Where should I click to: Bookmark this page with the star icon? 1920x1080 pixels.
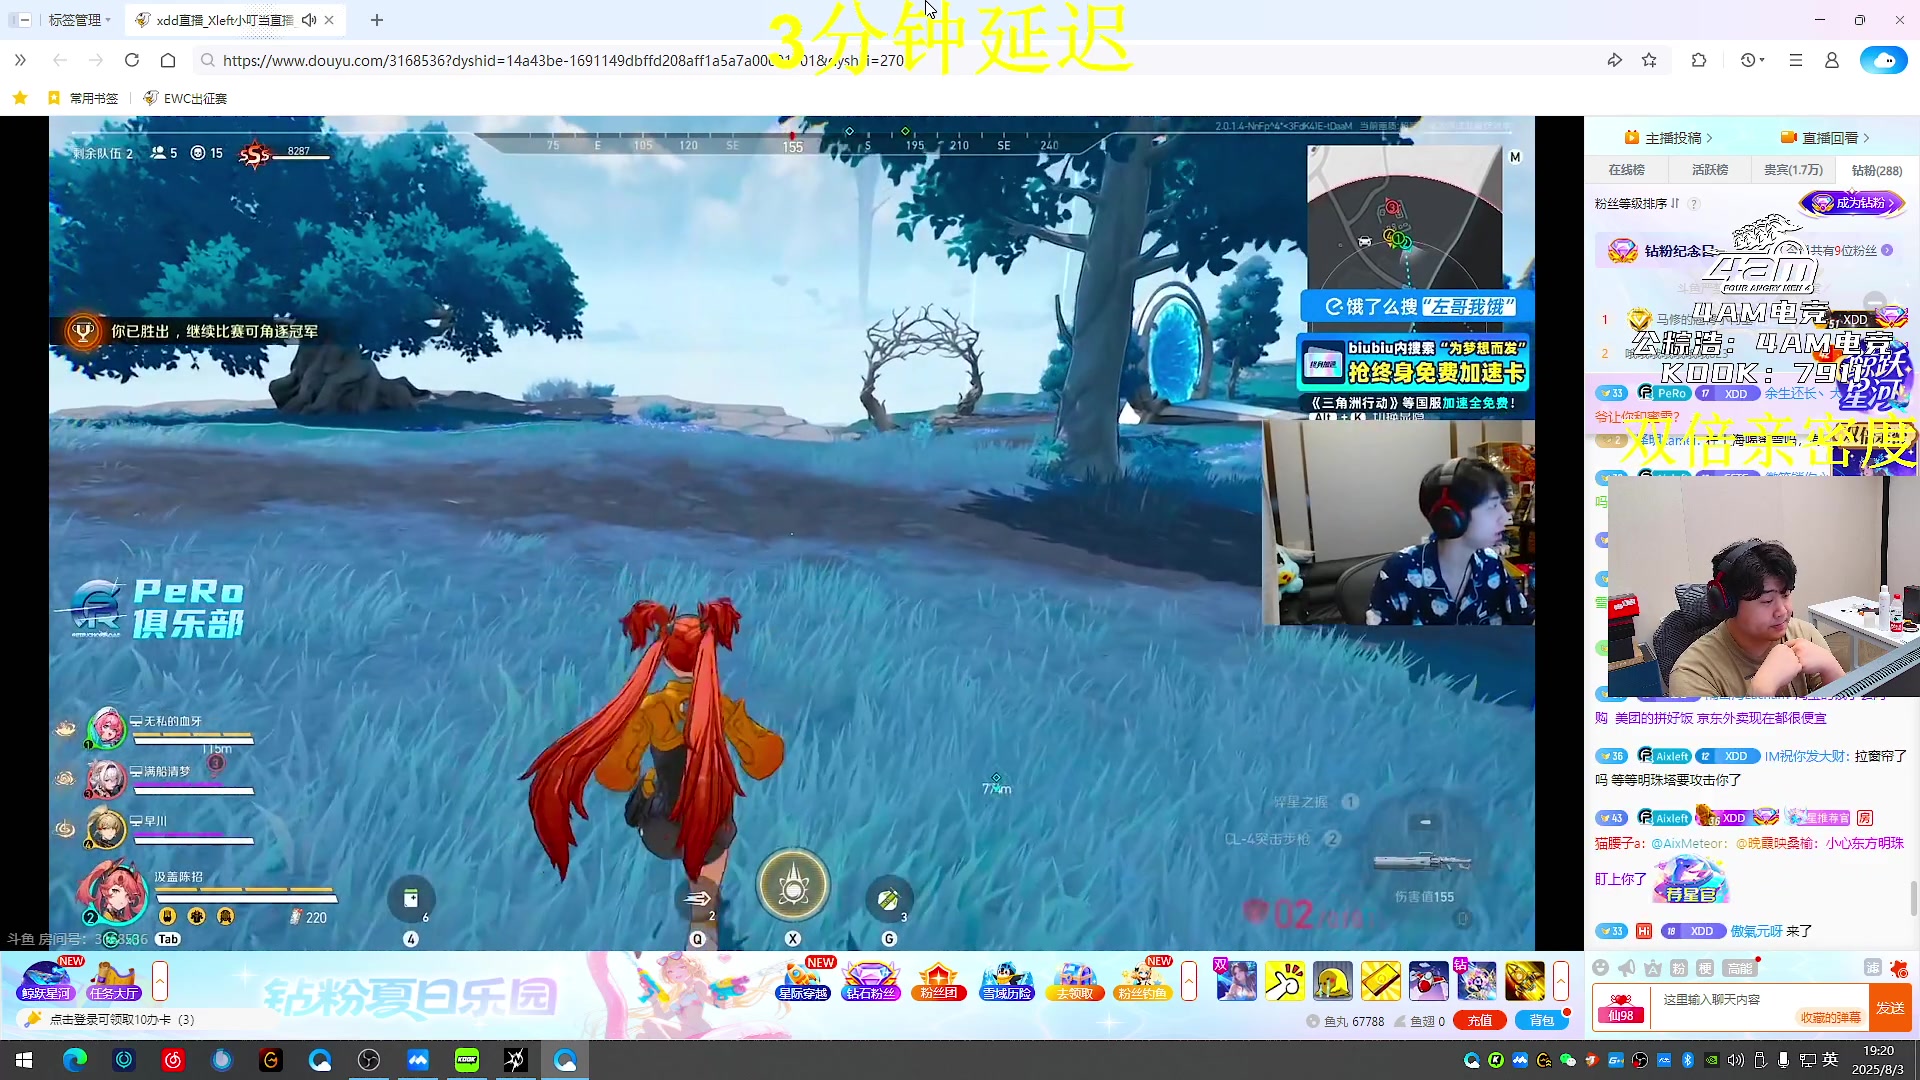tap(1649, 60)
